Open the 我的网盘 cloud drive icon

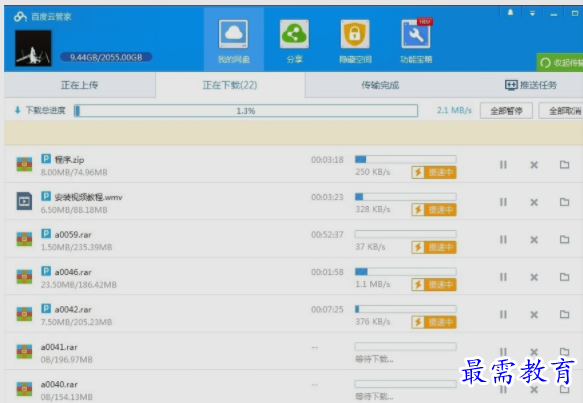[x=233, y=34]
